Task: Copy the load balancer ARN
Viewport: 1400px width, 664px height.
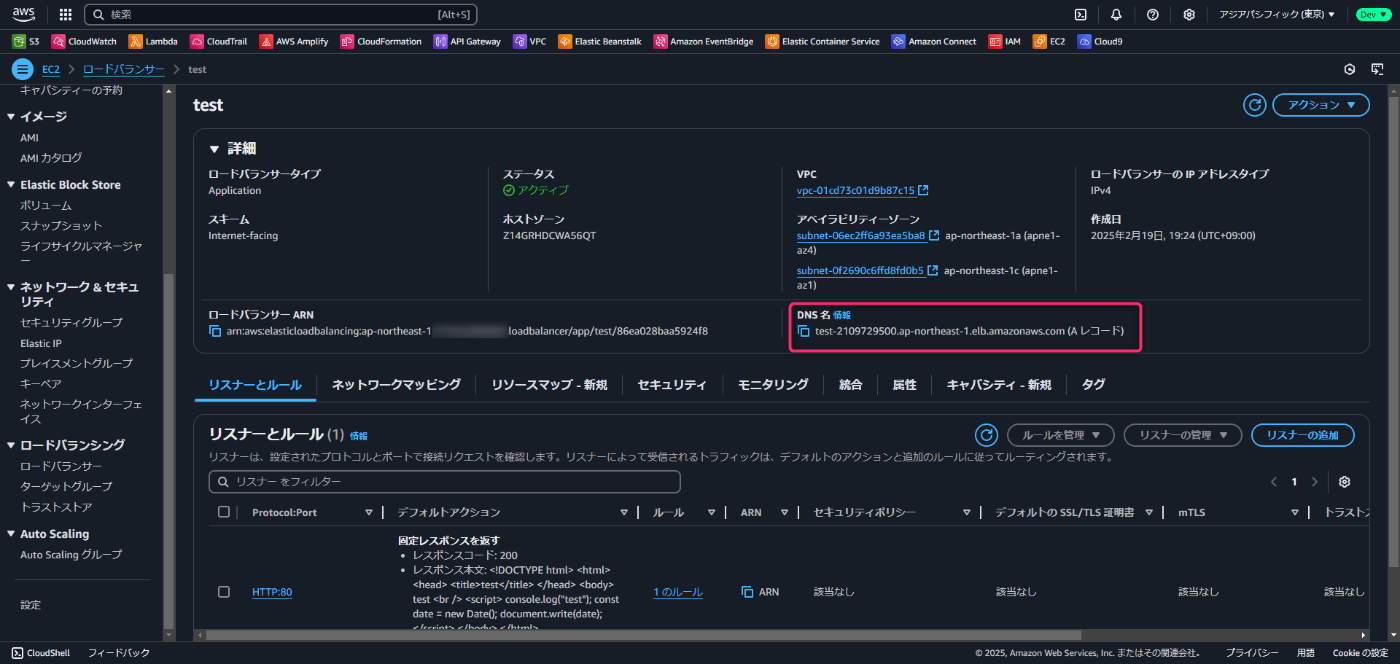Action: tap(214, 331)
